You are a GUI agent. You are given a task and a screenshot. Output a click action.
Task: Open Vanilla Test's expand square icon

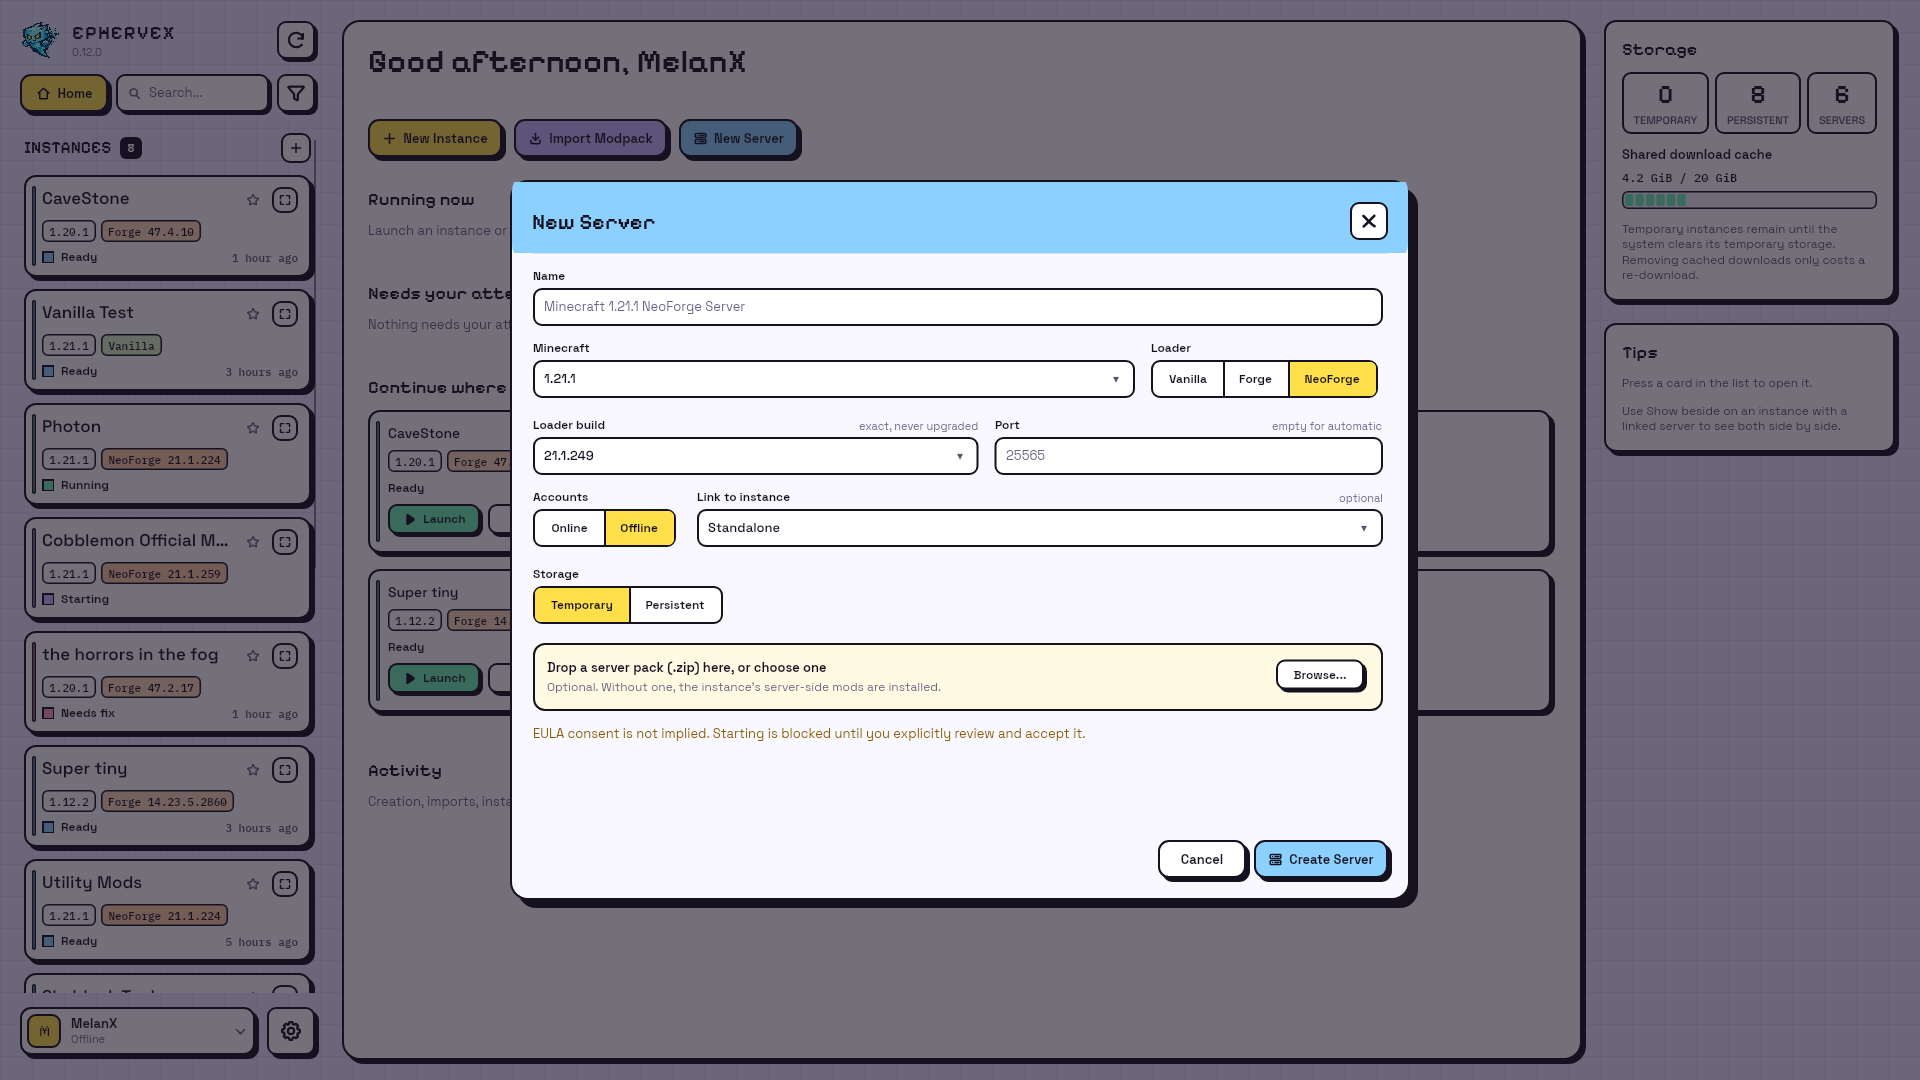tap(285, 314)
